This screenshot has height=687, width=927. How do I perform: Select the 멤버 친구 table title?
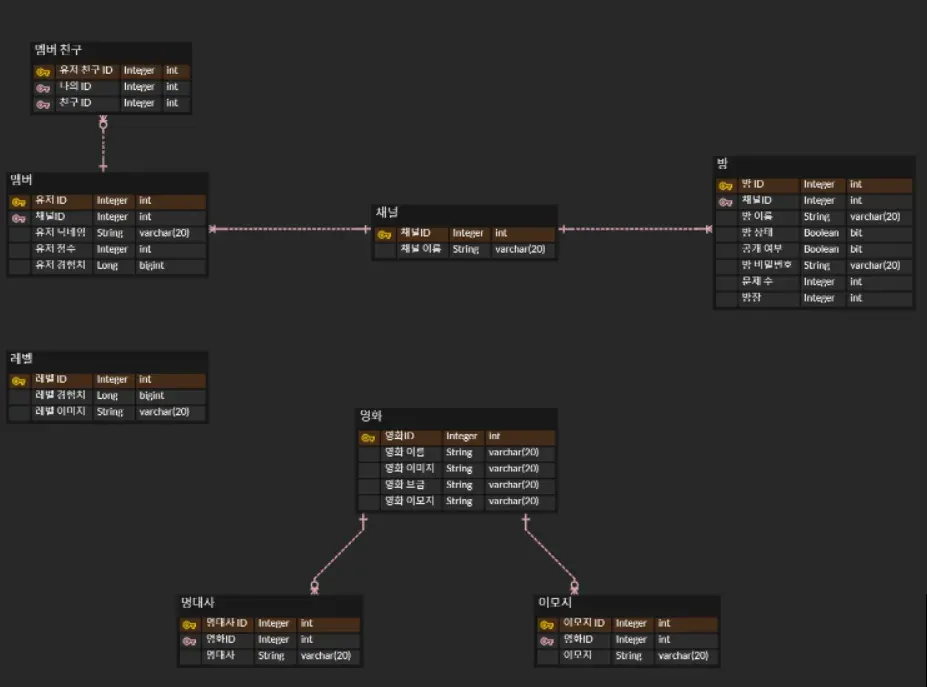point(58,50)
